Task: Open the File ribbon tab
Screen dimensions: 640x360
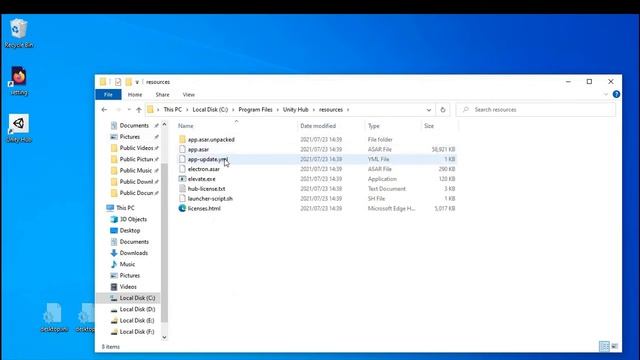Action: click(108, 94)
